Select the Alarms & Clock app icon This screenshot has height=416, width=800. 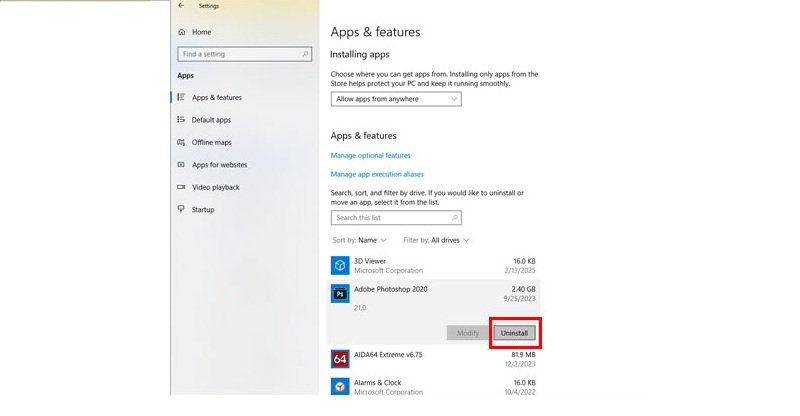click(x=340, y=386)
